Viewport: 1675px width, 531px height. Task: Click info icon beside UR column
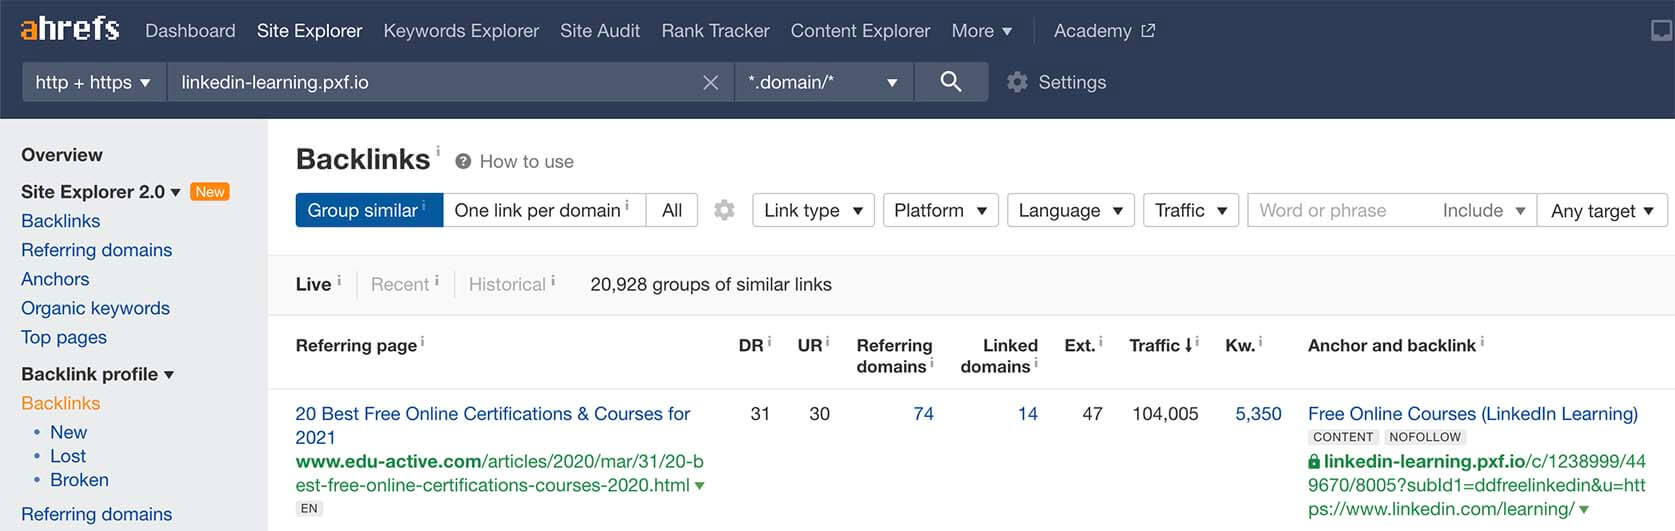point(828,341)
